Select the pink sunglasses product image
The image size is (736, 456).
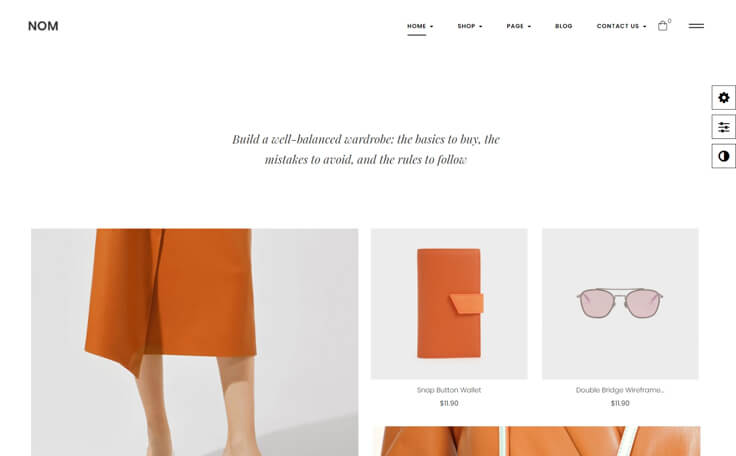pyautogui.click(x=620, y=304)
